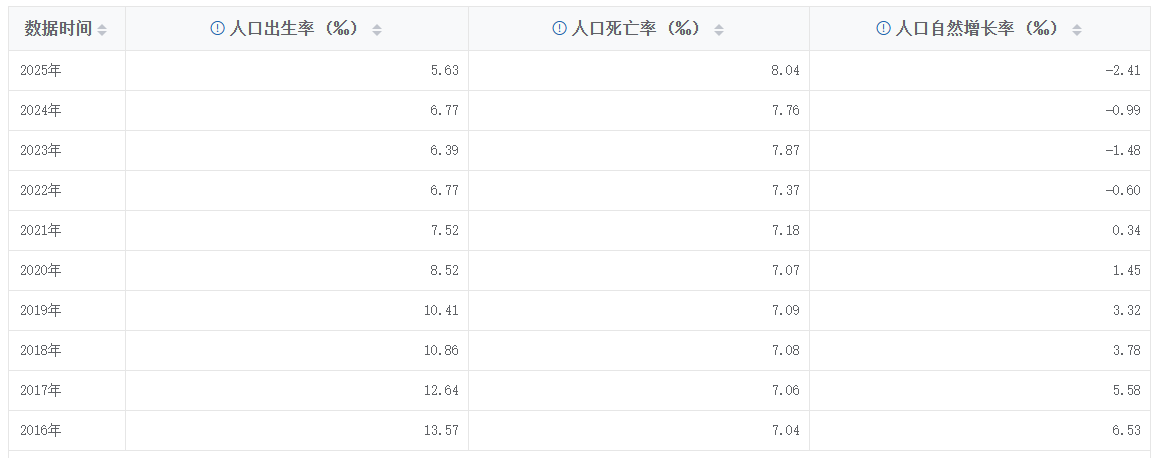
Task: Click natural growth value 5.58
Action: 1127,390
